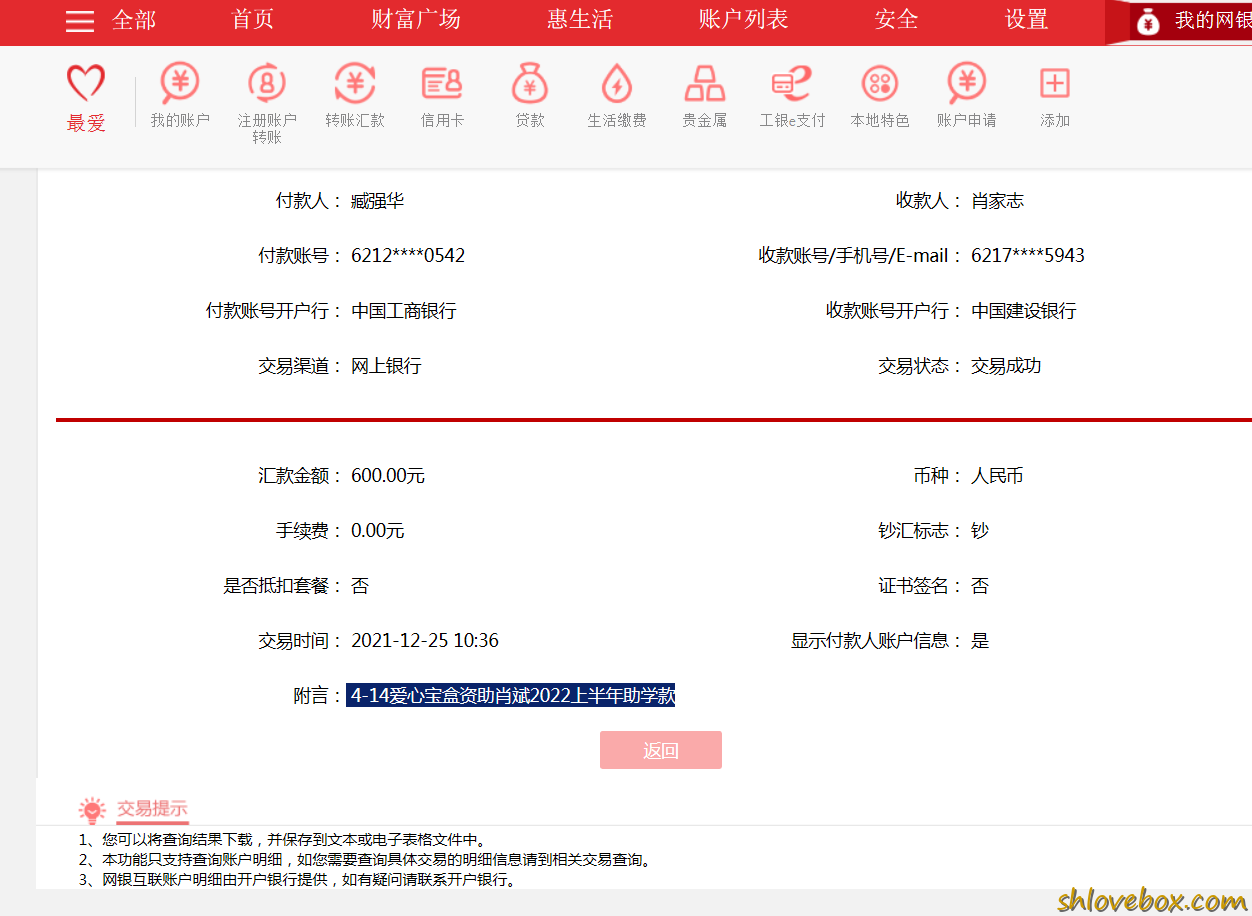Open 注册账户转账 icon
Viewport: 1252px width, 916px height.
pos(267,83)
